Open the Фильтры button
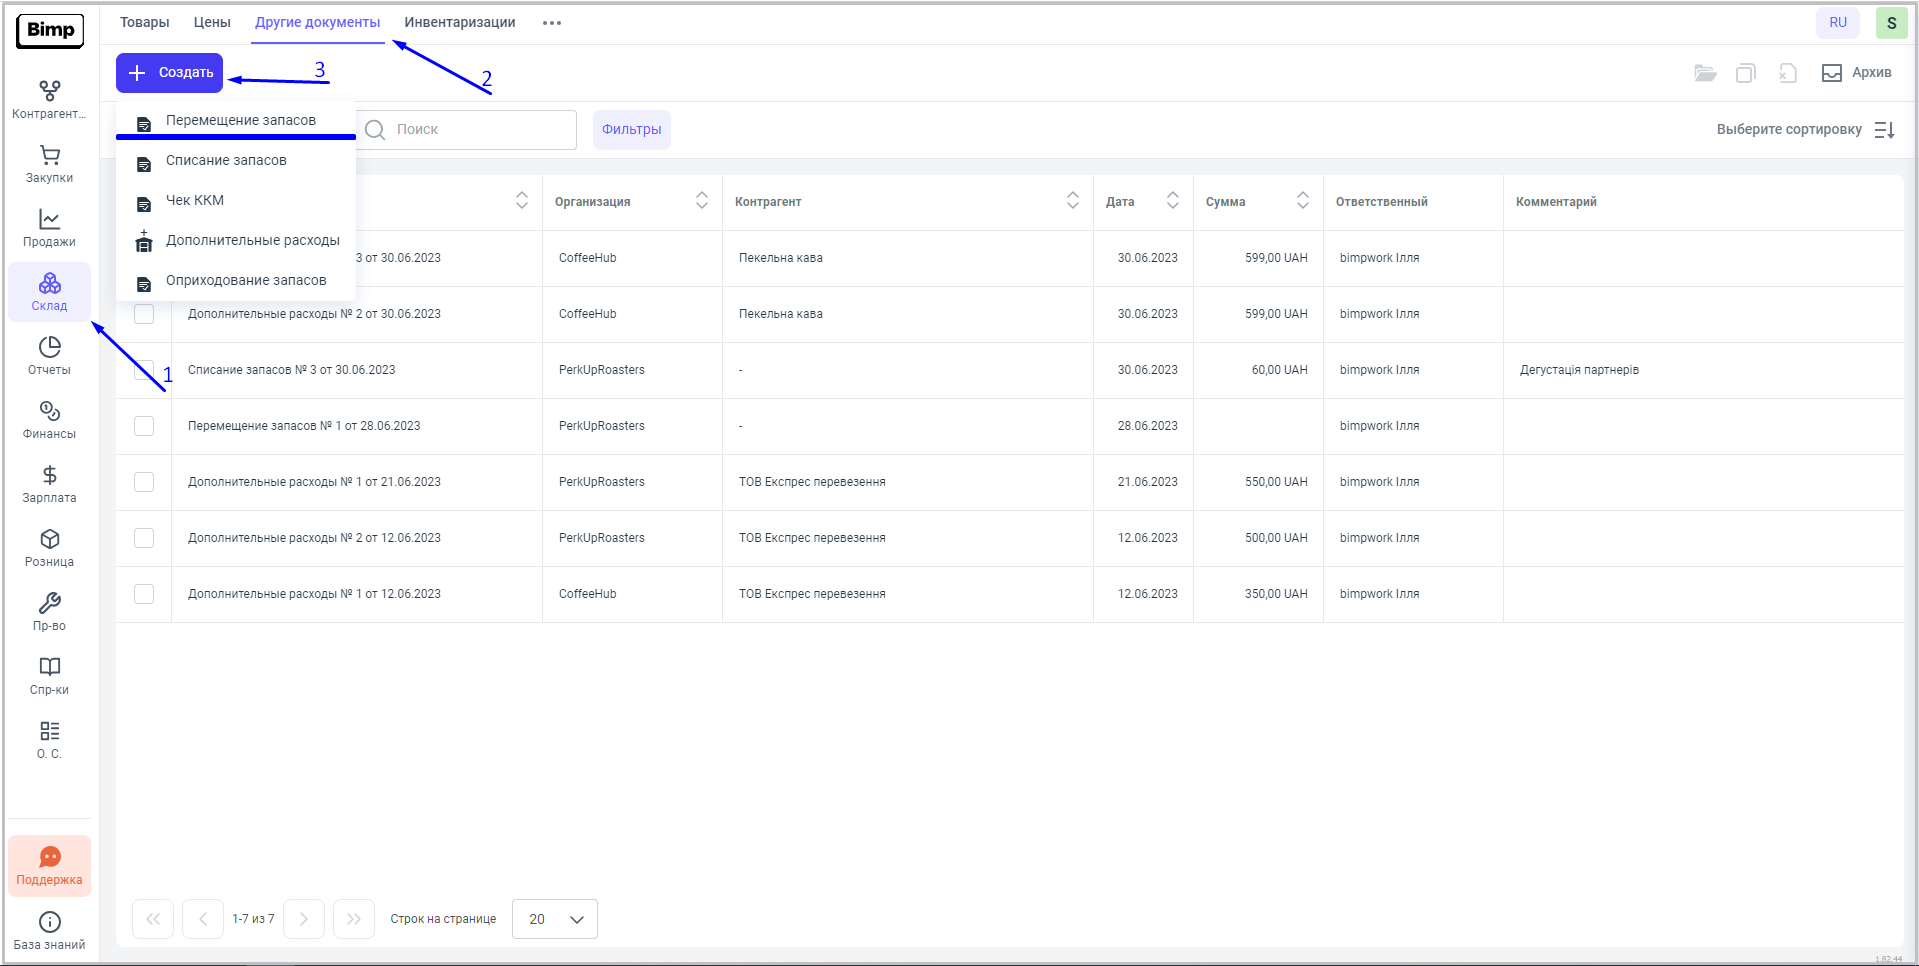 [x=631, y=130]
